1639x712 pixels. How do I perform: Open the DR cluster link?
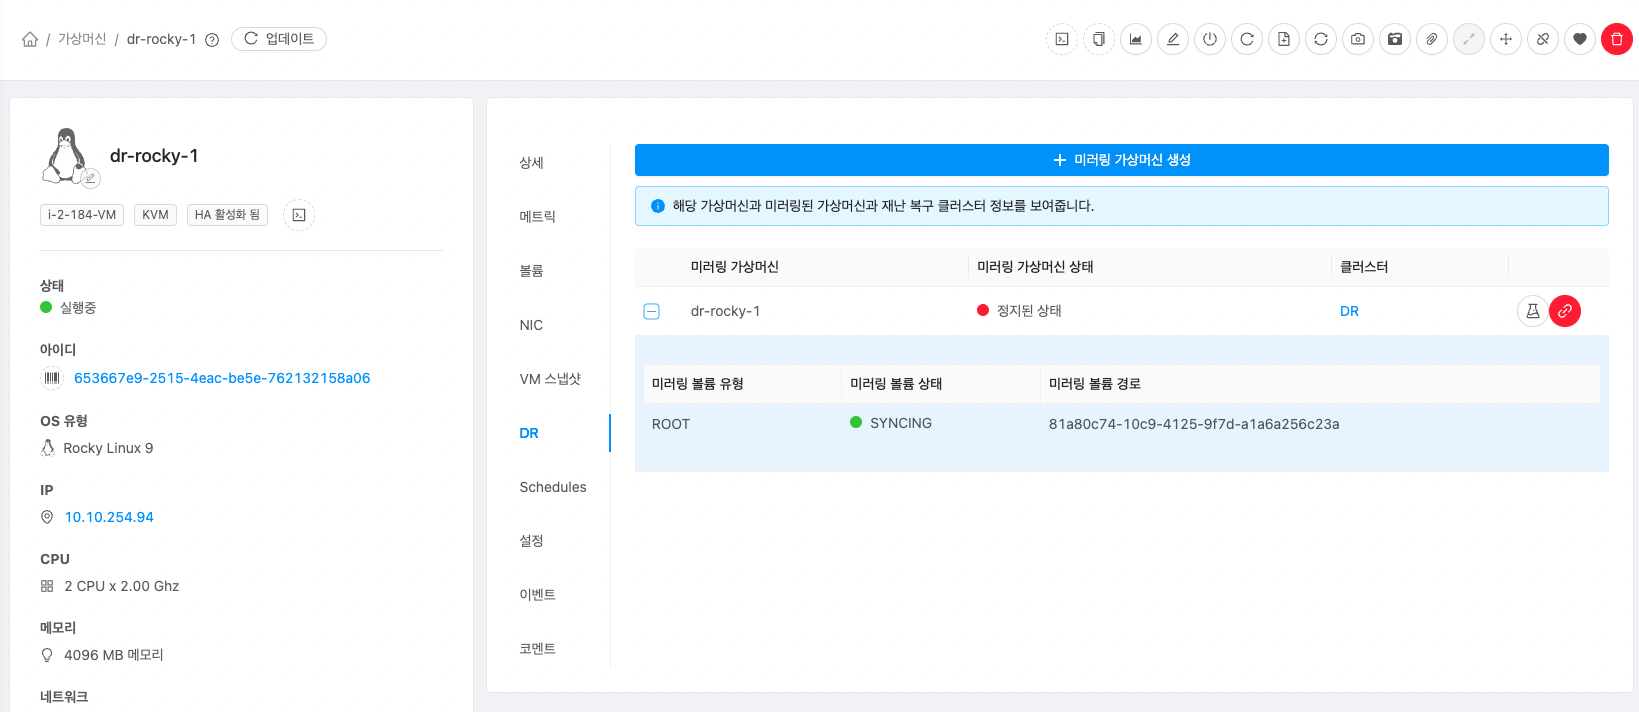point(1349,311)
